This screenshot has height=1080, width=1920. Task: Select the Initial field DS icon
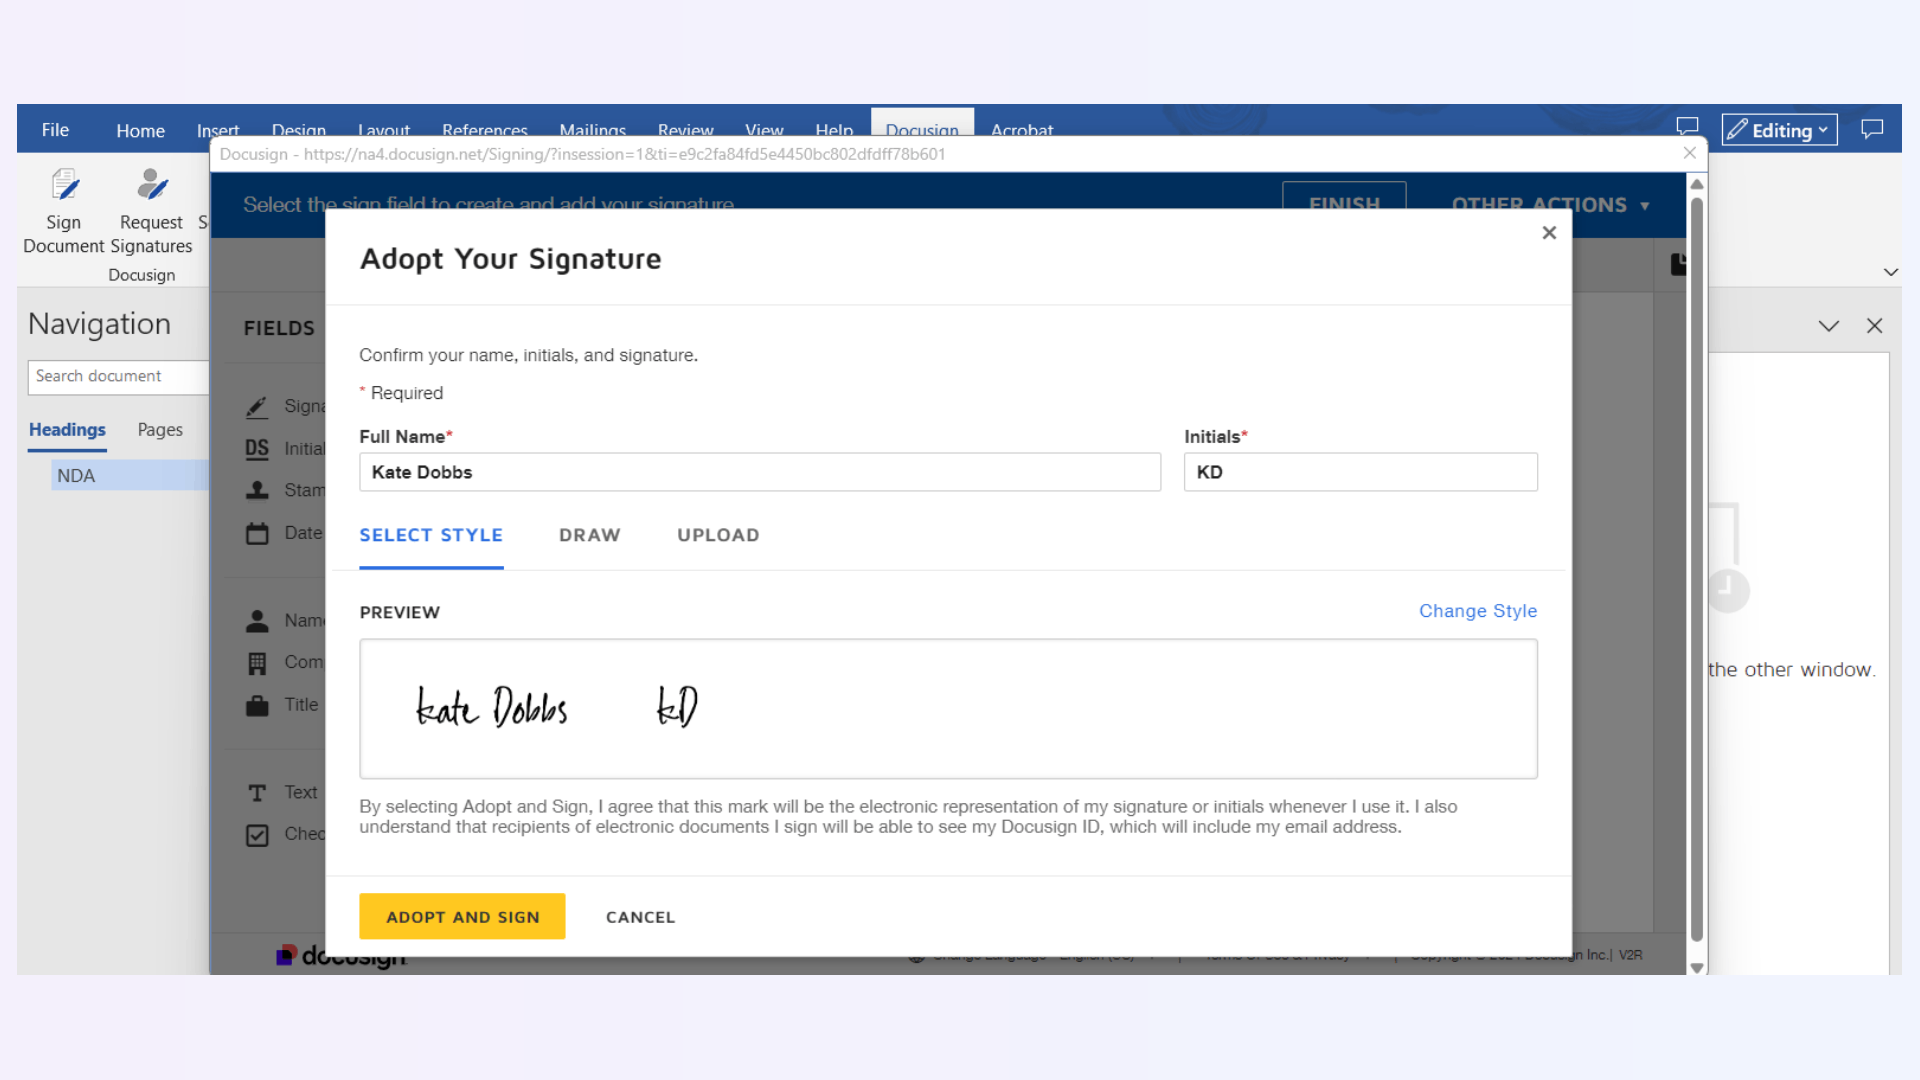click(x=257, y=449)
